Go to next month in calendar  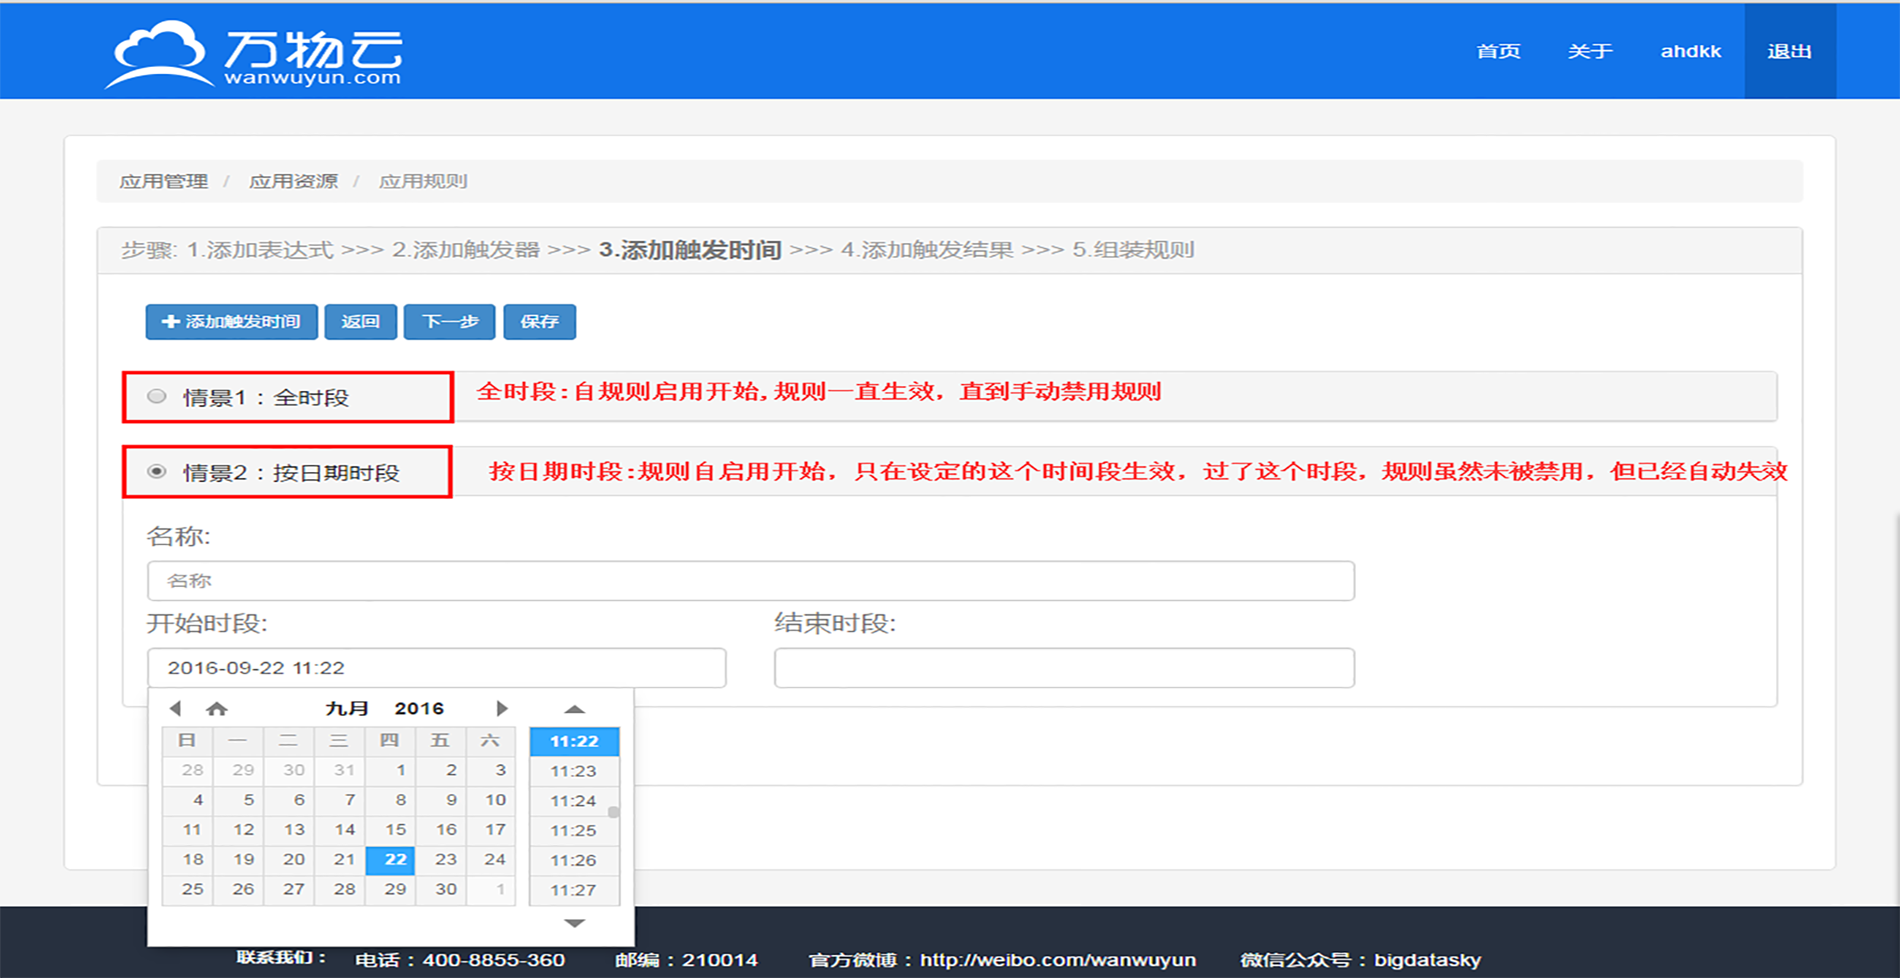tap(501, 708)
